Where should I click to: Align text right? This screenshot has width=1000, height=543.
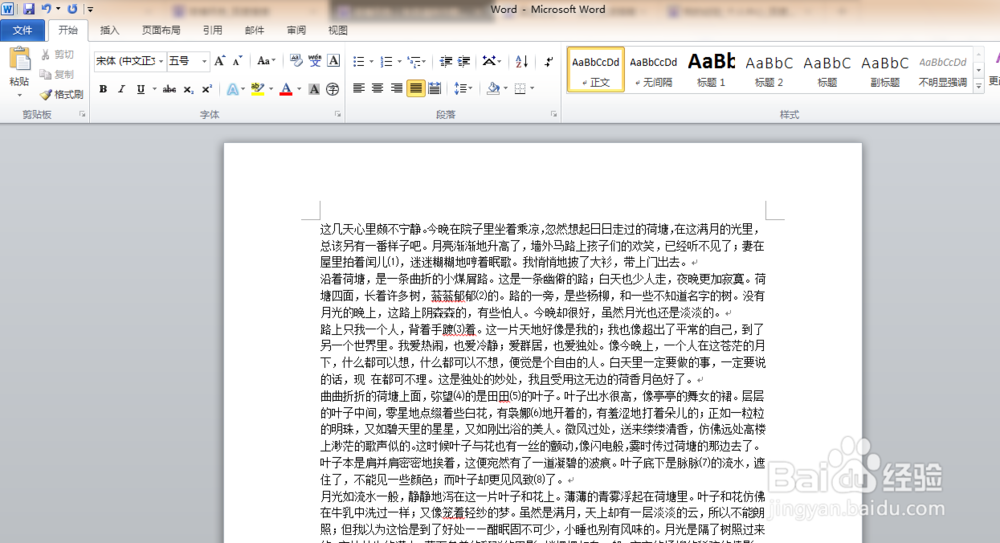click(397, 88)
